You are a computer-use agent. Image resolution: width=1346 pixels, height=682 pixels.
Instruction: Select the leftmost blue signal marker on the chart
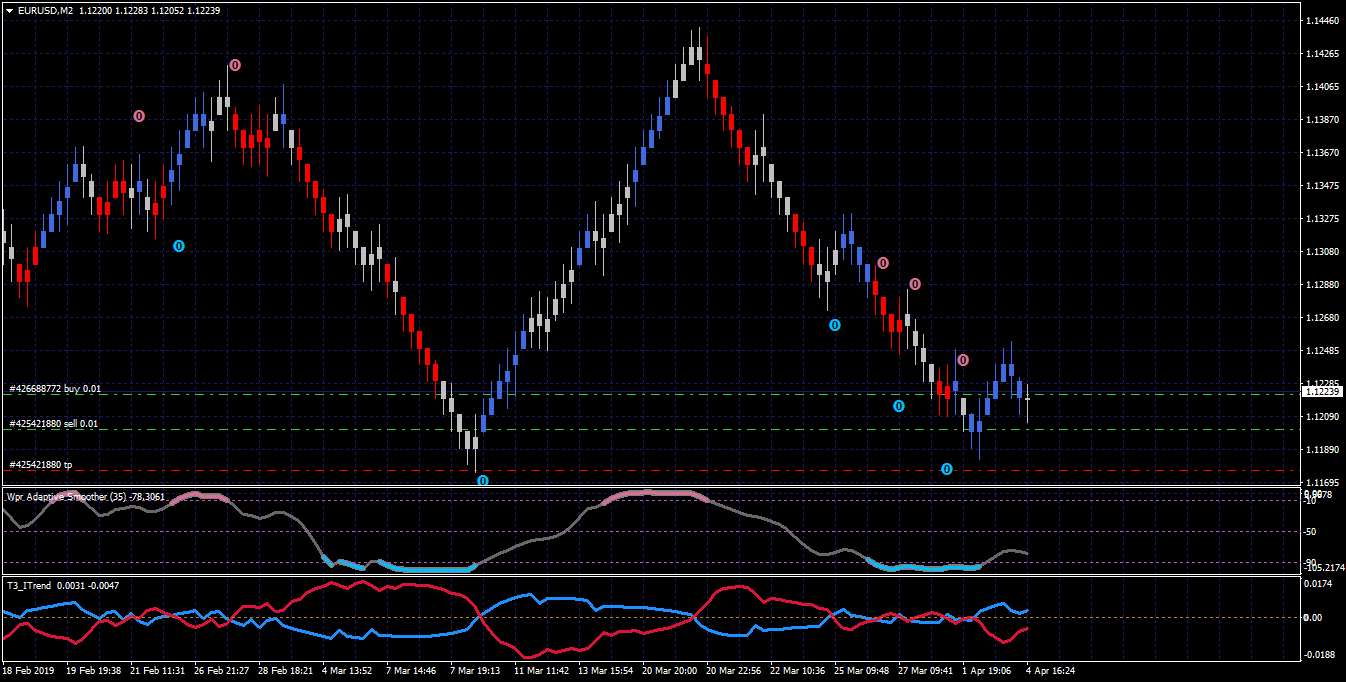[x=179, y=245]
